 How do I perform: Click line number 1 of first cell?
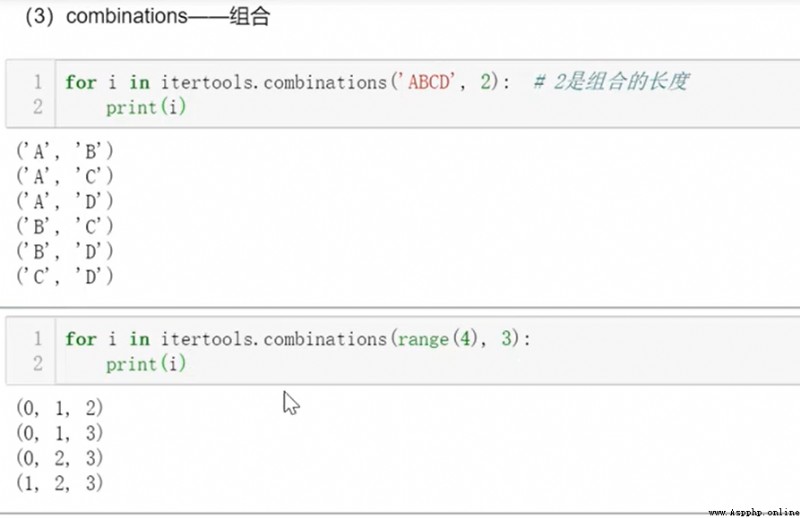pos(38,82)
